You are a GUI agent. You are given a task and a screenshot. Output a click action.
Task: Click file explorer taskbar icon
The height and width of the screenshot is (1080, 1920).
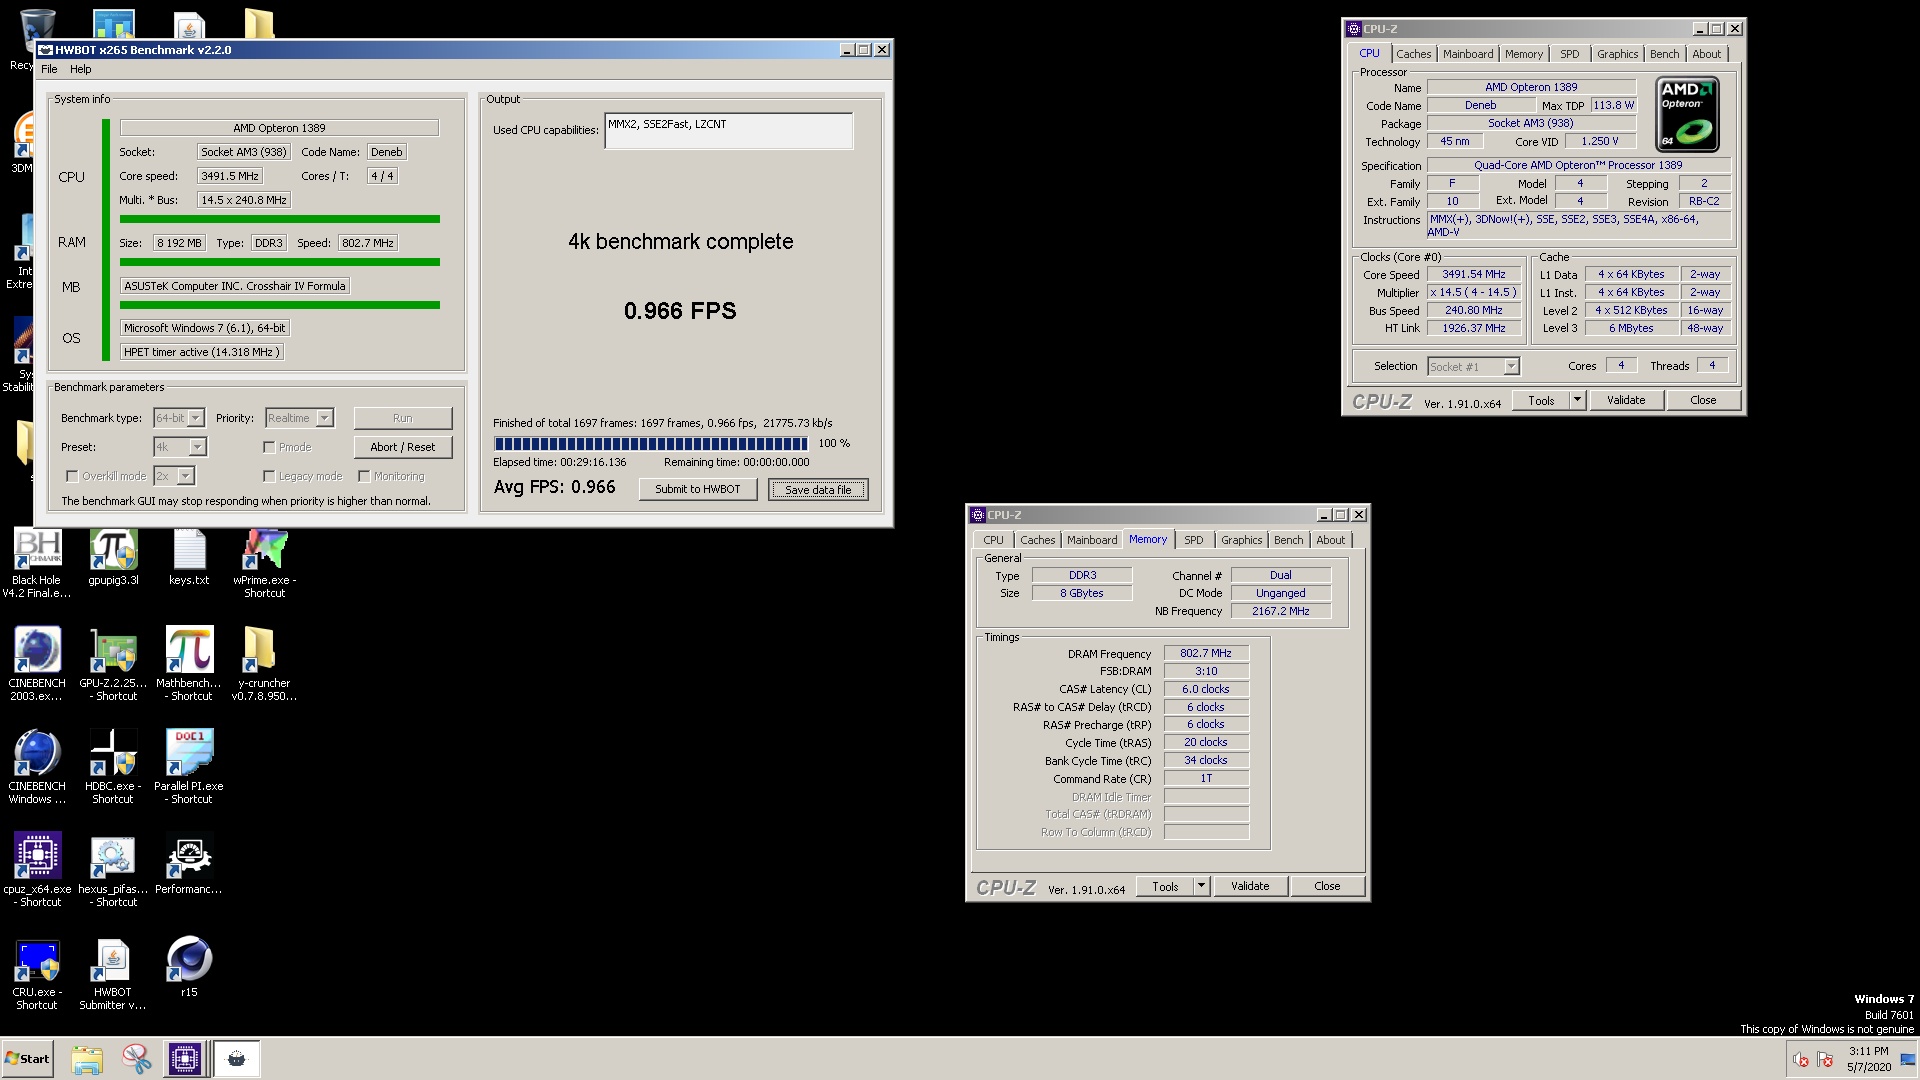click(x=87, y=1059)
